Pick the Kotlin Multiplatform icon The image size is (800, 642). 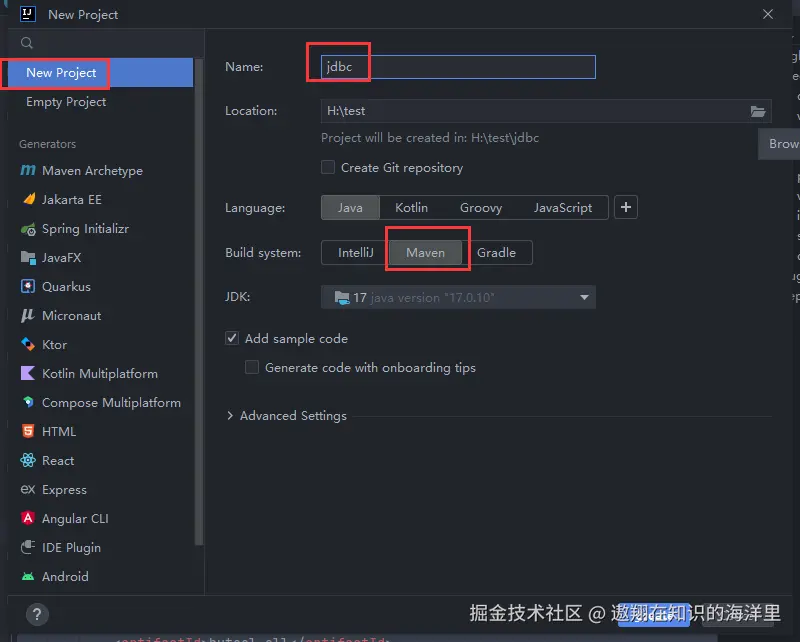click(x=28, y=374)
